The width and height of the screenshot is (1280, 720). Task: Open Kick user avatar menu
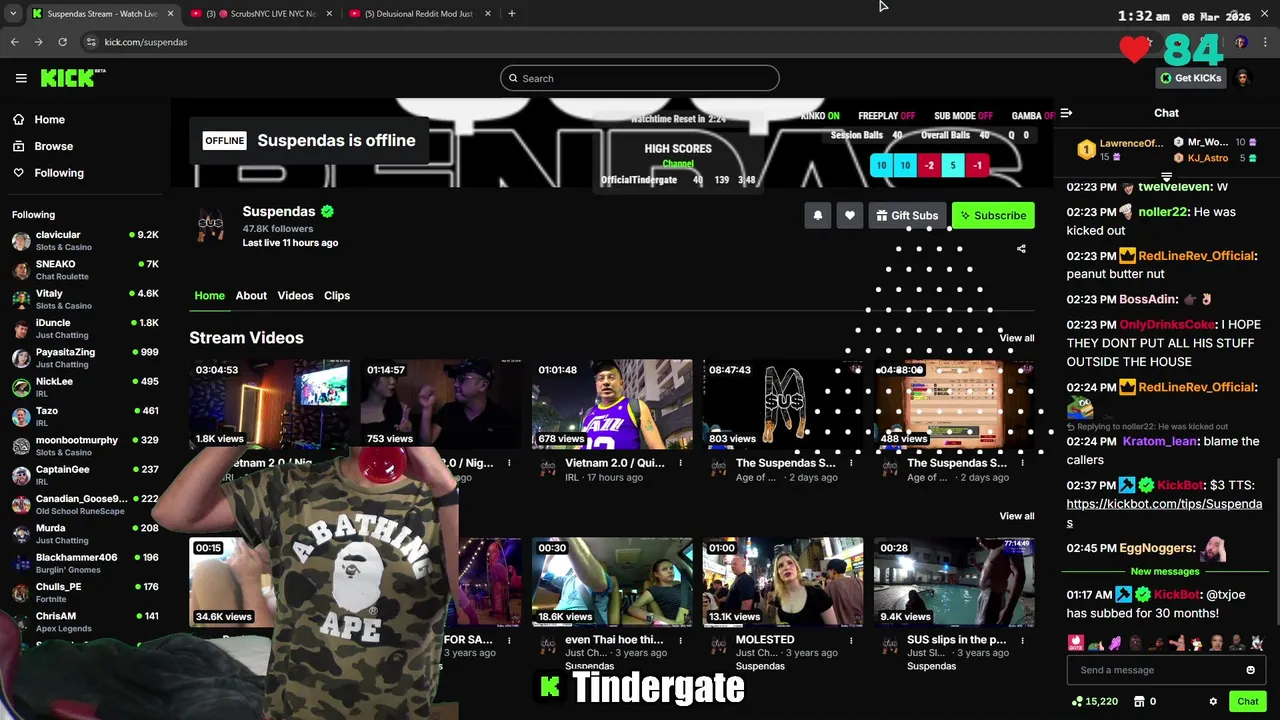coord(1243,78)
